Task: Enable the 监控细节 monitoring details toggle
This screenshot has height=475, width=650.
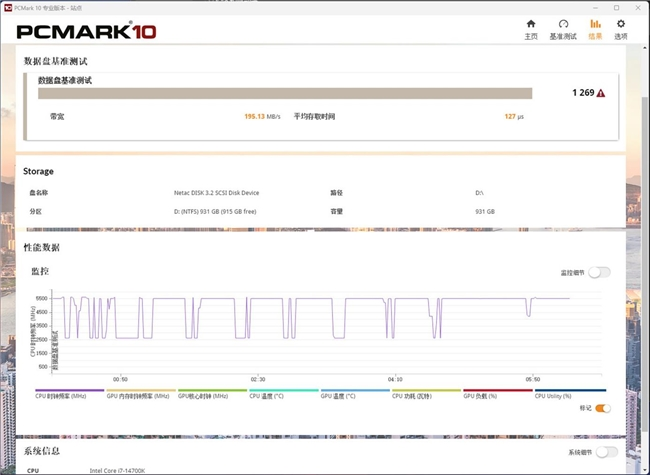Action: click(599, 272)
